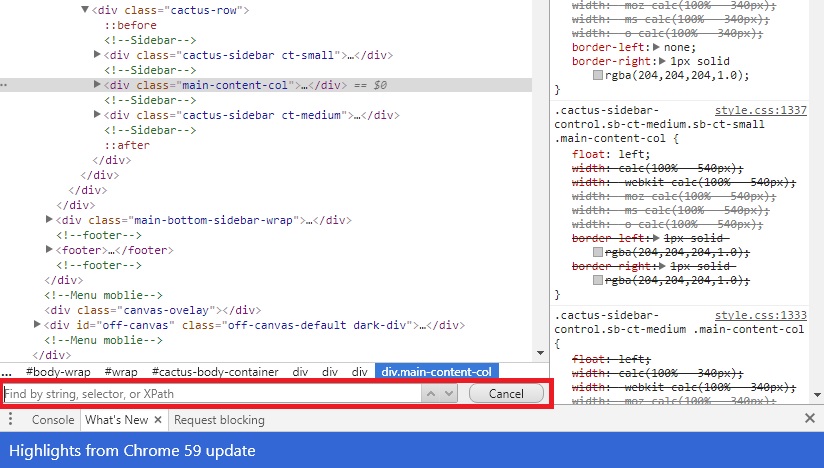Switch to the Console drawer tab
Image resolution: width=824 pixels, height=468 pixels.
[53, 420]
